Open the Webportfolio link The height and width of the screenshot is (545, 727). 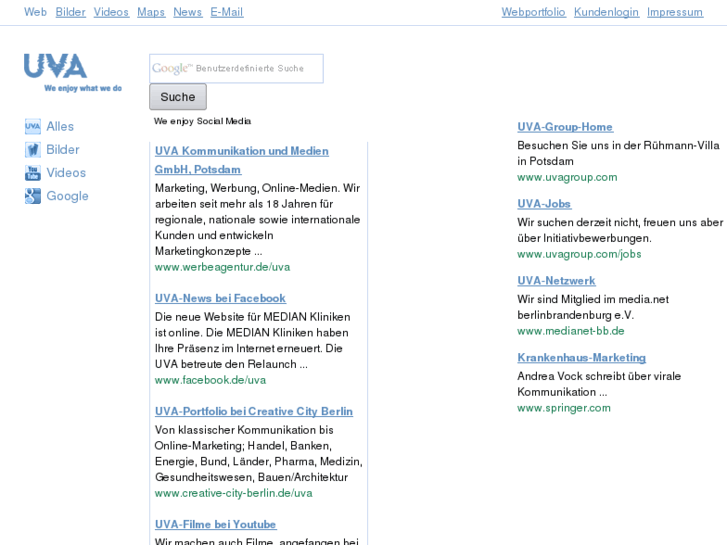click(534, 12)
